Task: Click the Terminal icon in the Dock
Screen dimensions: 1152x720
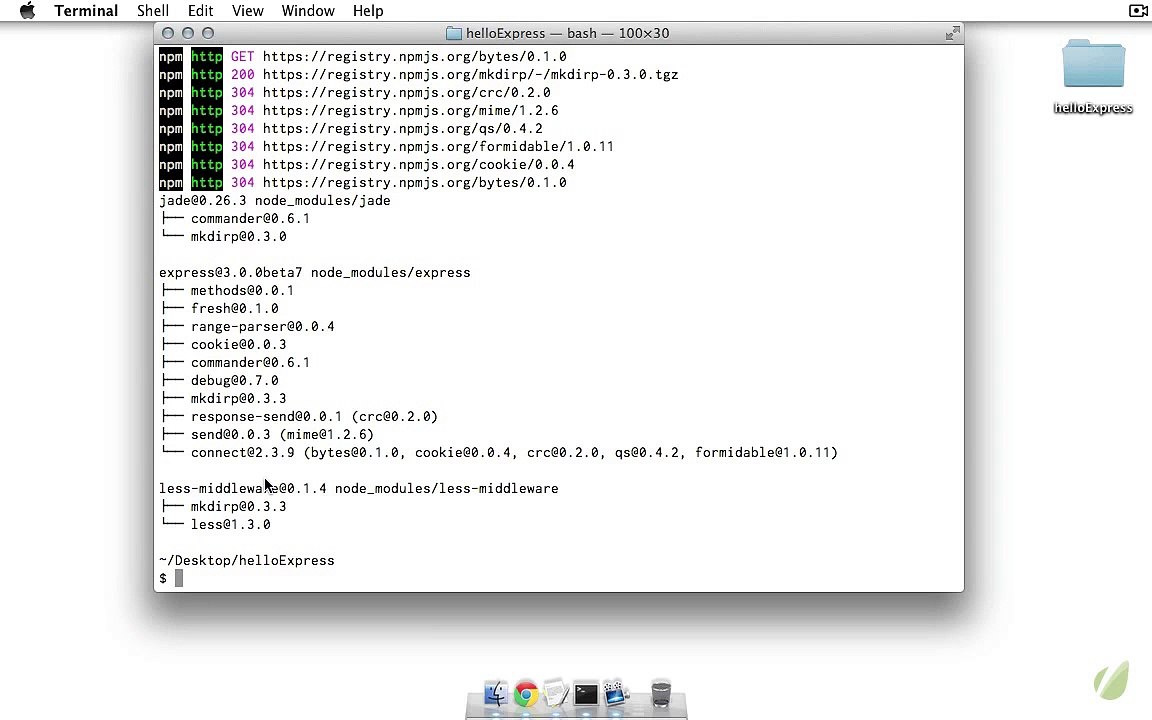Action: (x=586, y=694)
